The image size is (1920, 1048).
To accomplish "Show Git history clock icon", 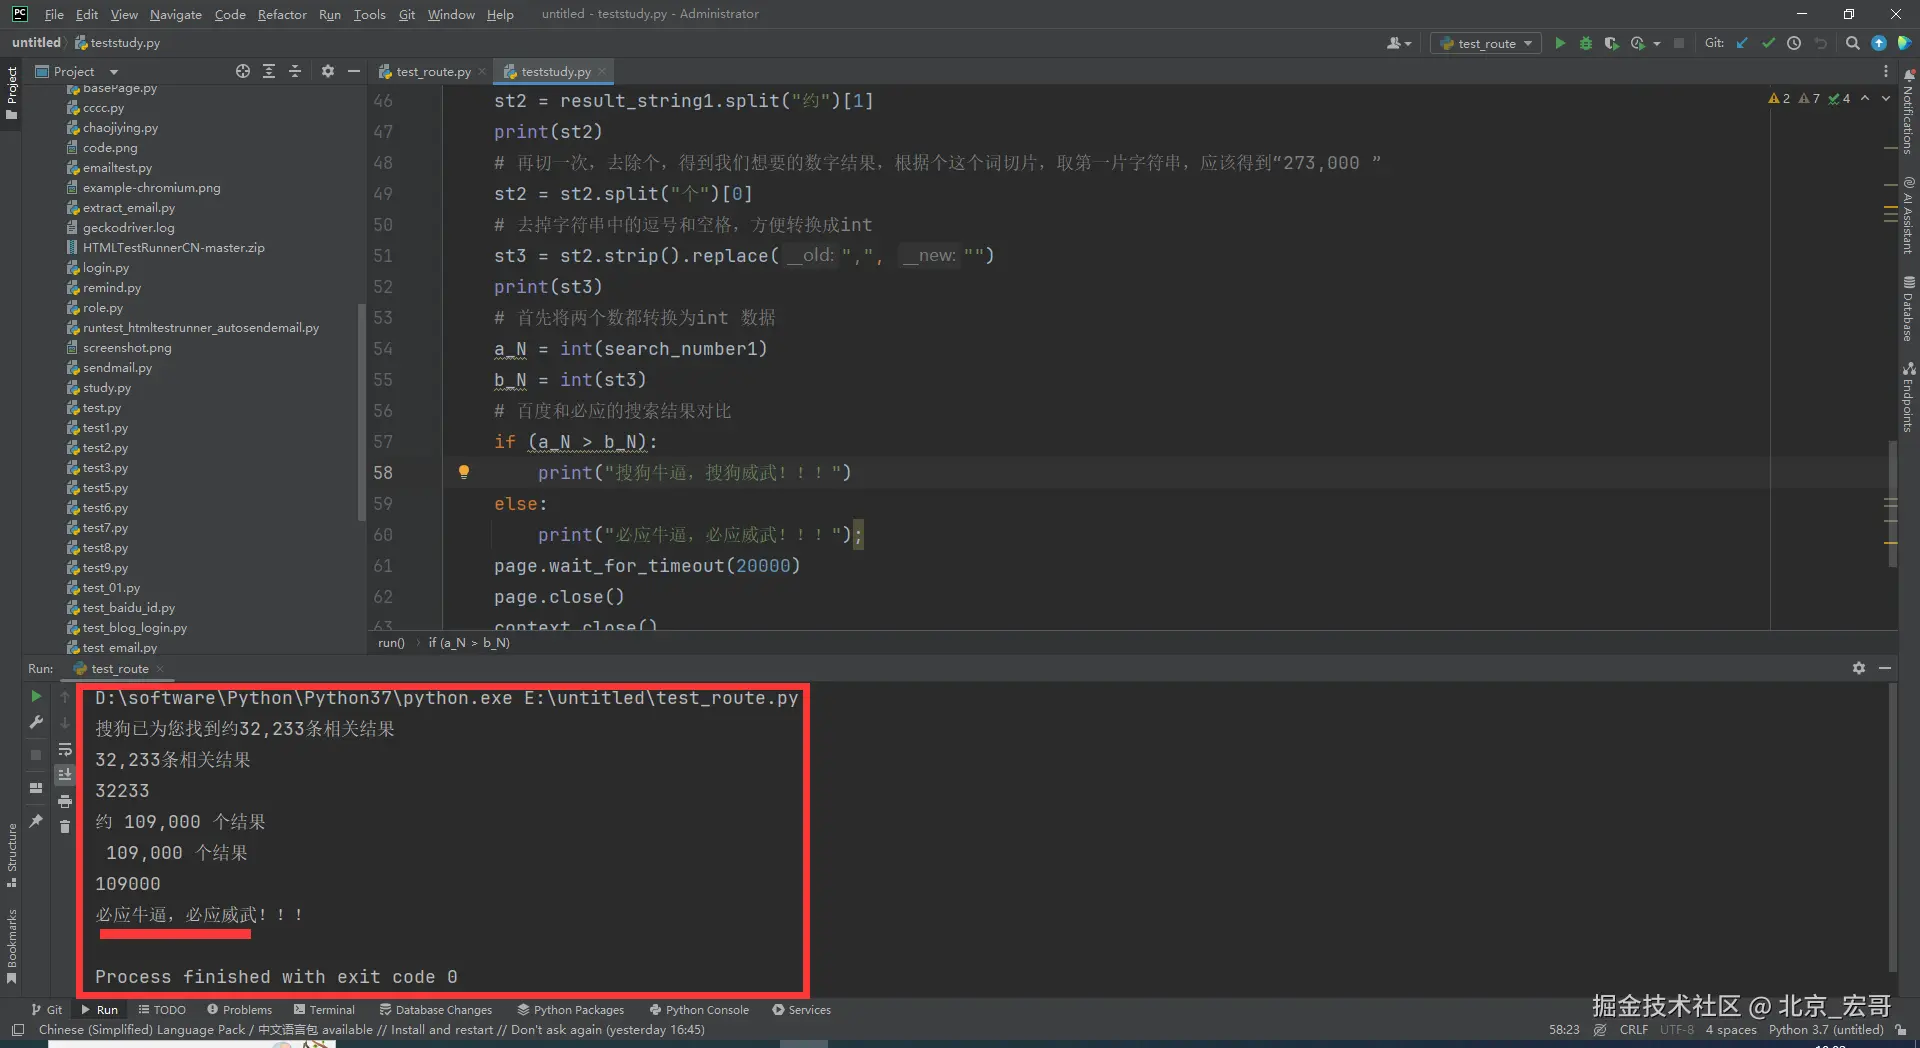I will click(x=1794, y=43).
